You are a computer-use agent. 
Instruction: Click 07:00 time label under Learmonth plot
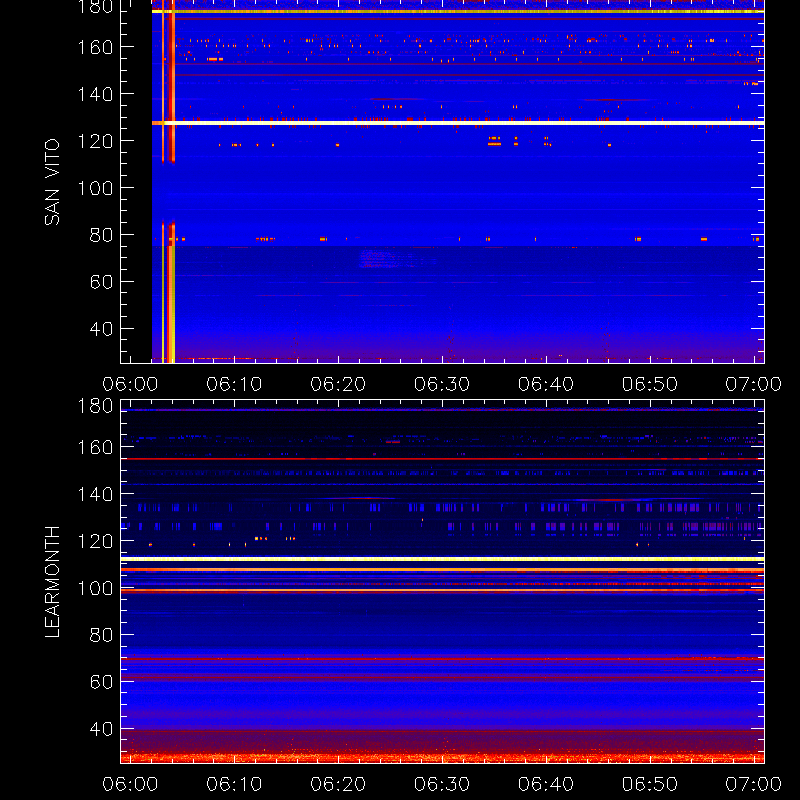[x=754, y=784]
